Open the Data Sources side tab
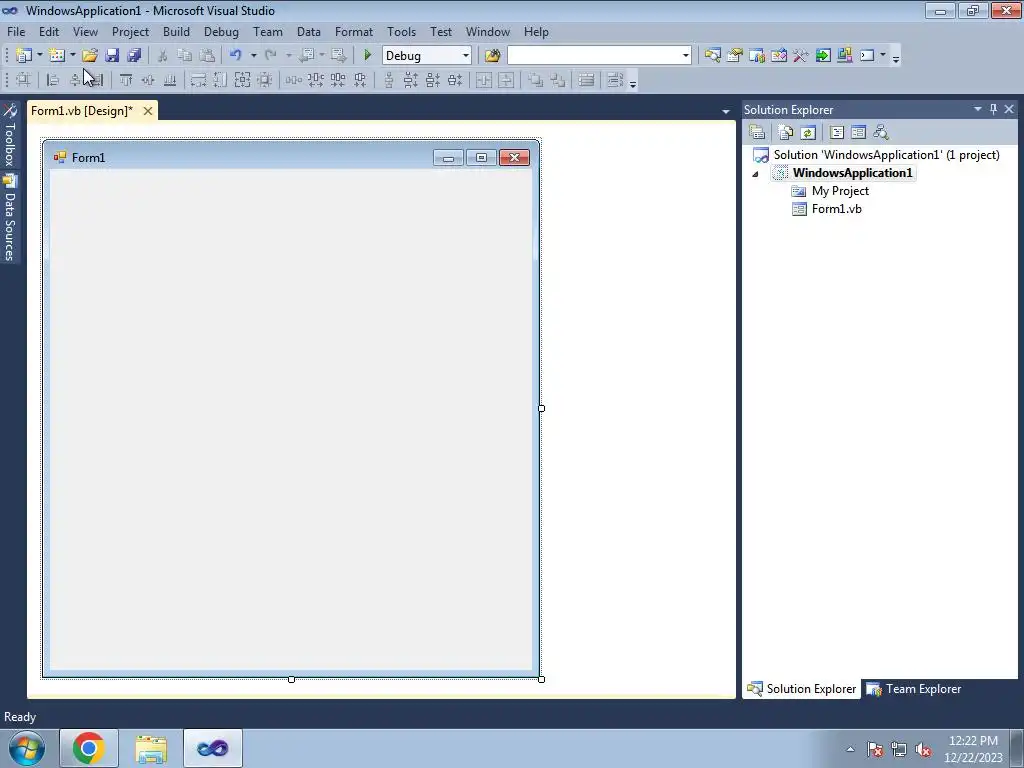Image resolution: width=1024 pixels, height=768 pixels. [x=10, y=219]
